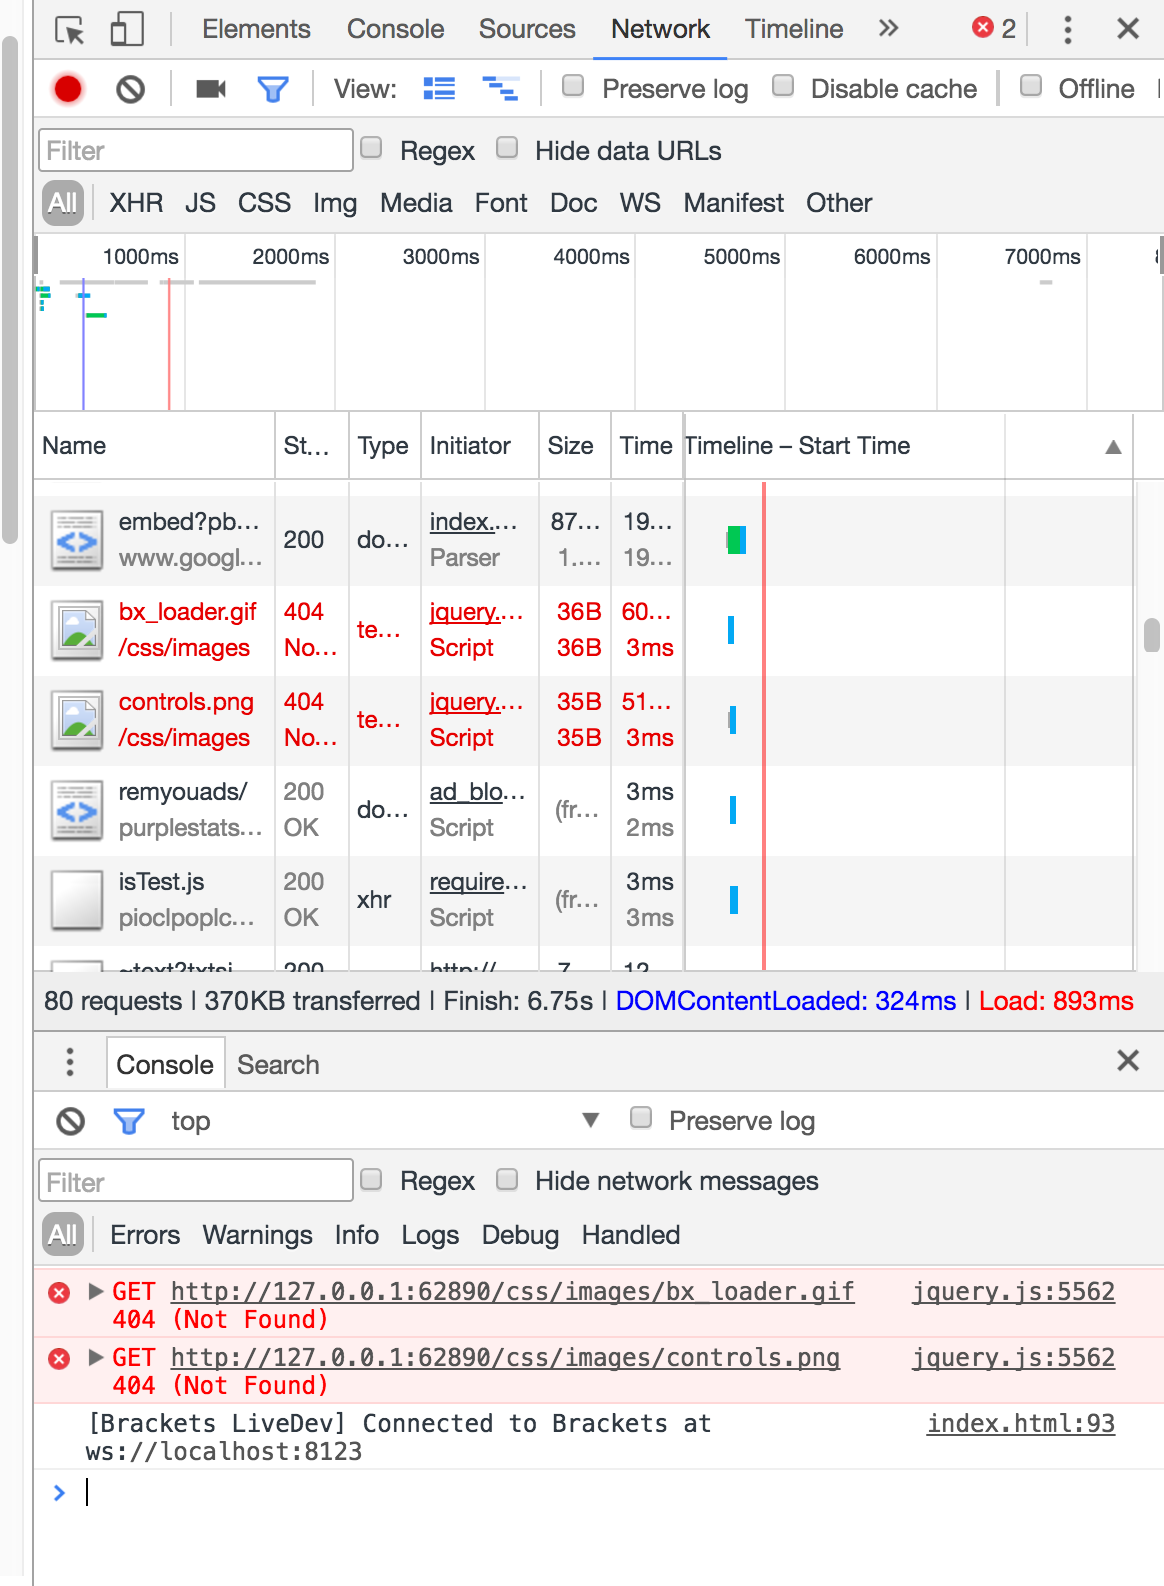1164x1586 pixels.
Task: Stop recording the network log
Action: tap(68, 90)
